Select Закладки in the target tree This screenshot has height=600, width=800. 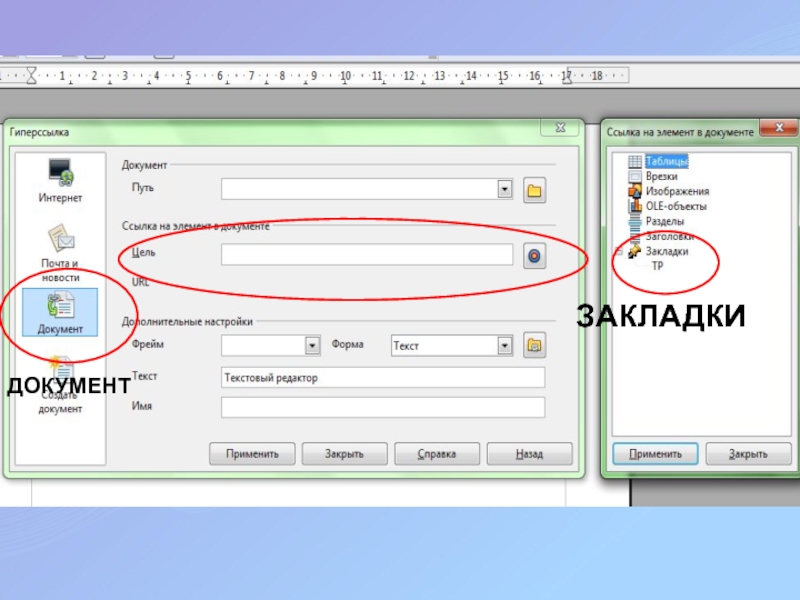click(x=666, y=251)
